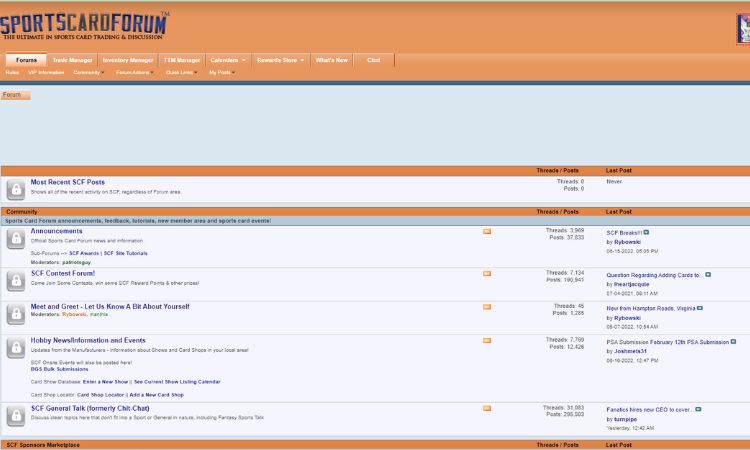
Task: Open the Forums tab
Action: coord(26,60)
